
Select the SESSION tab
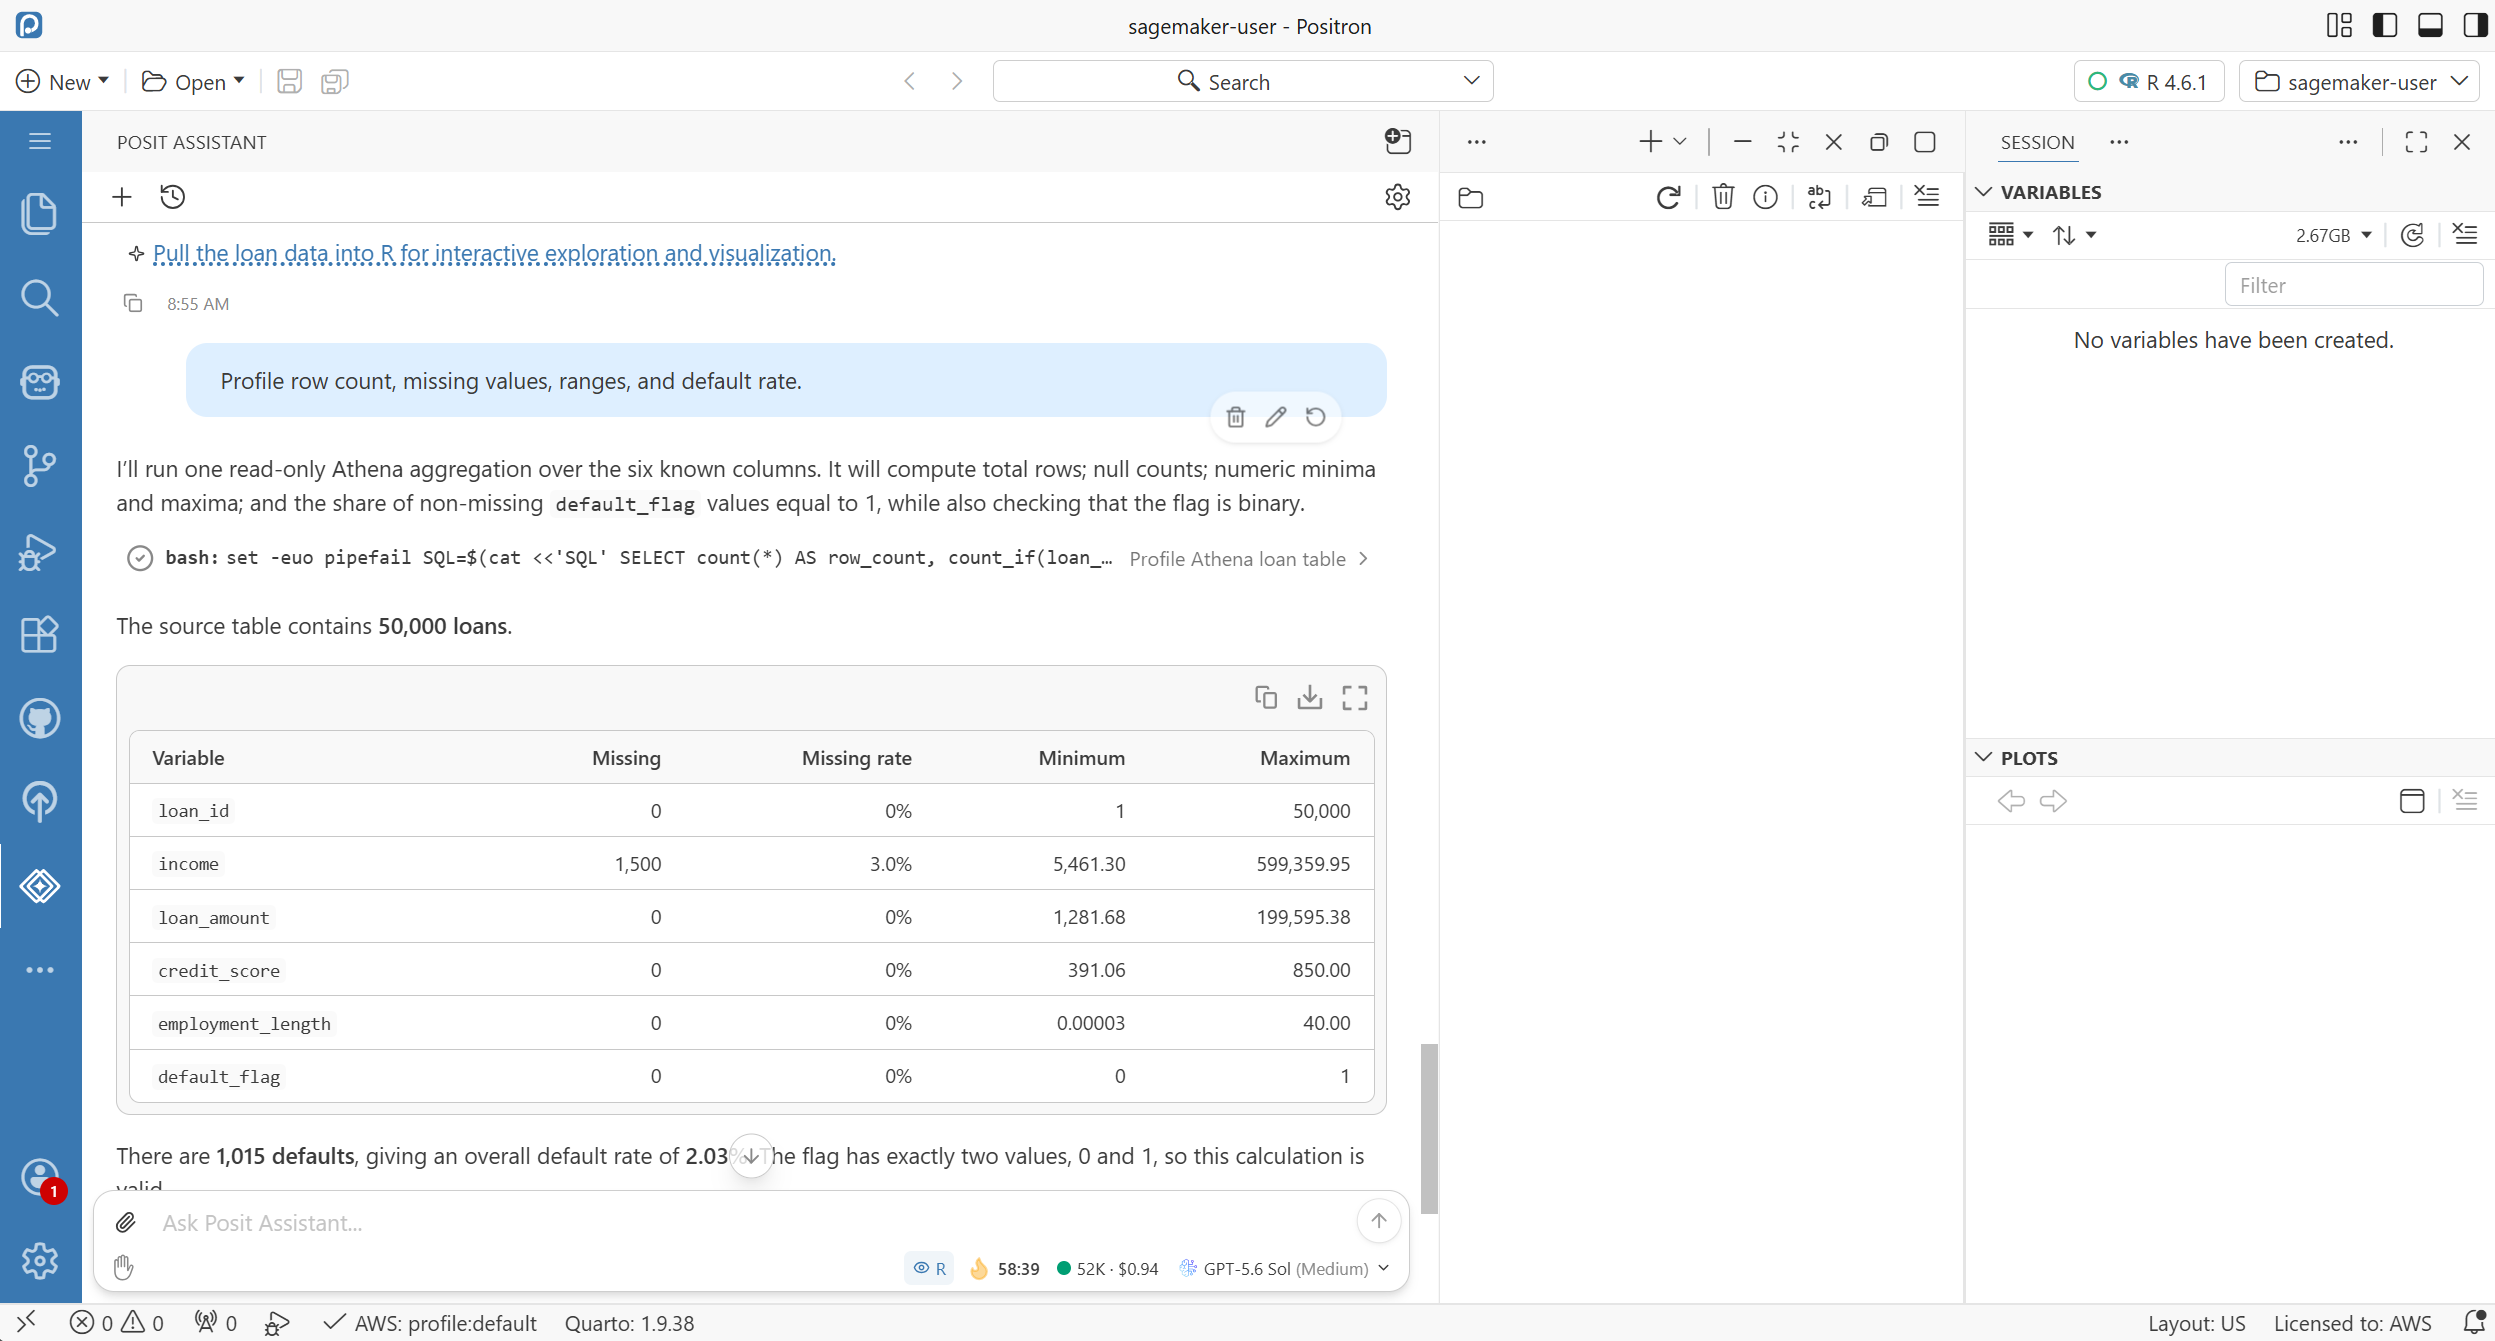point(2037,142)
